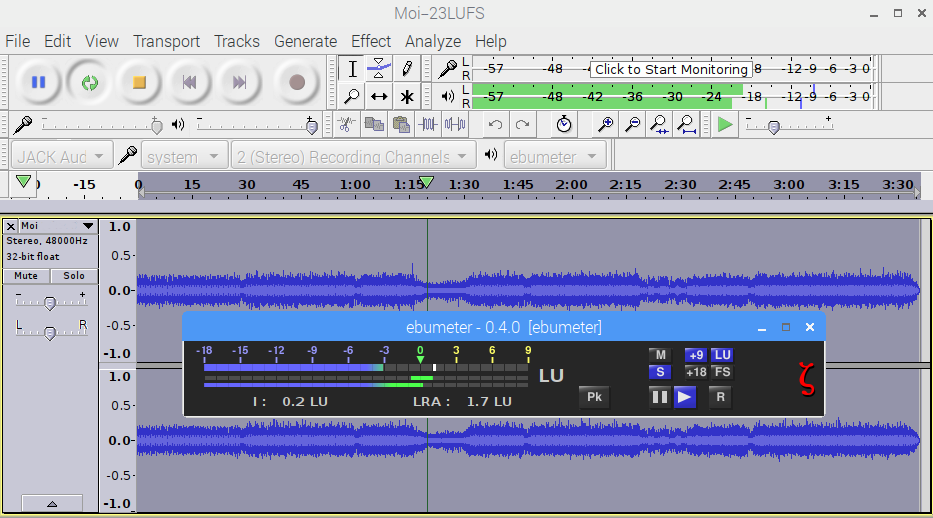Click the recording meter microphone icon

[x=447, y=69]
